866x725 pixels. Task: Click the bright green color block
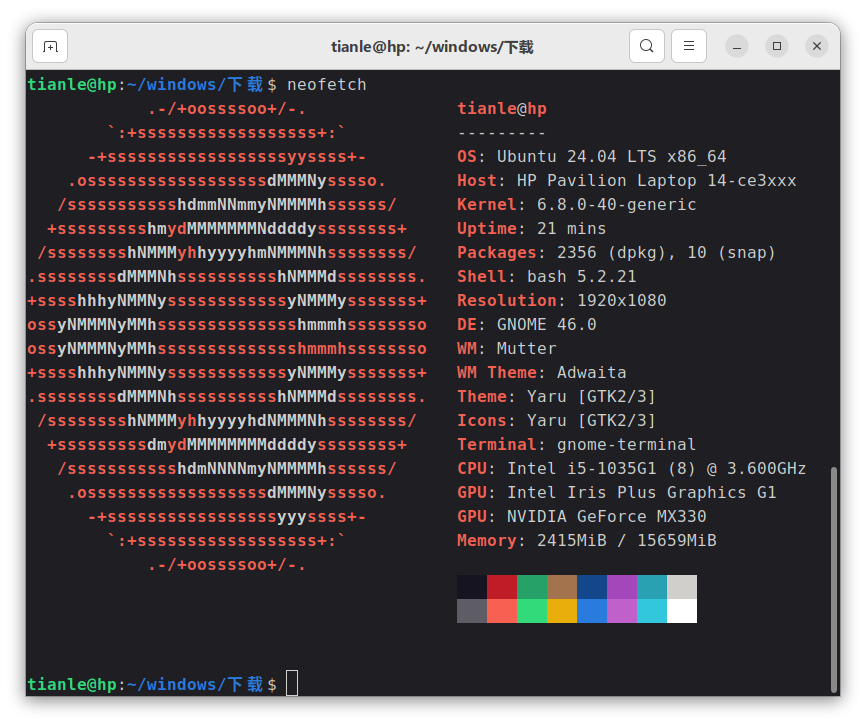click(532, 611)
